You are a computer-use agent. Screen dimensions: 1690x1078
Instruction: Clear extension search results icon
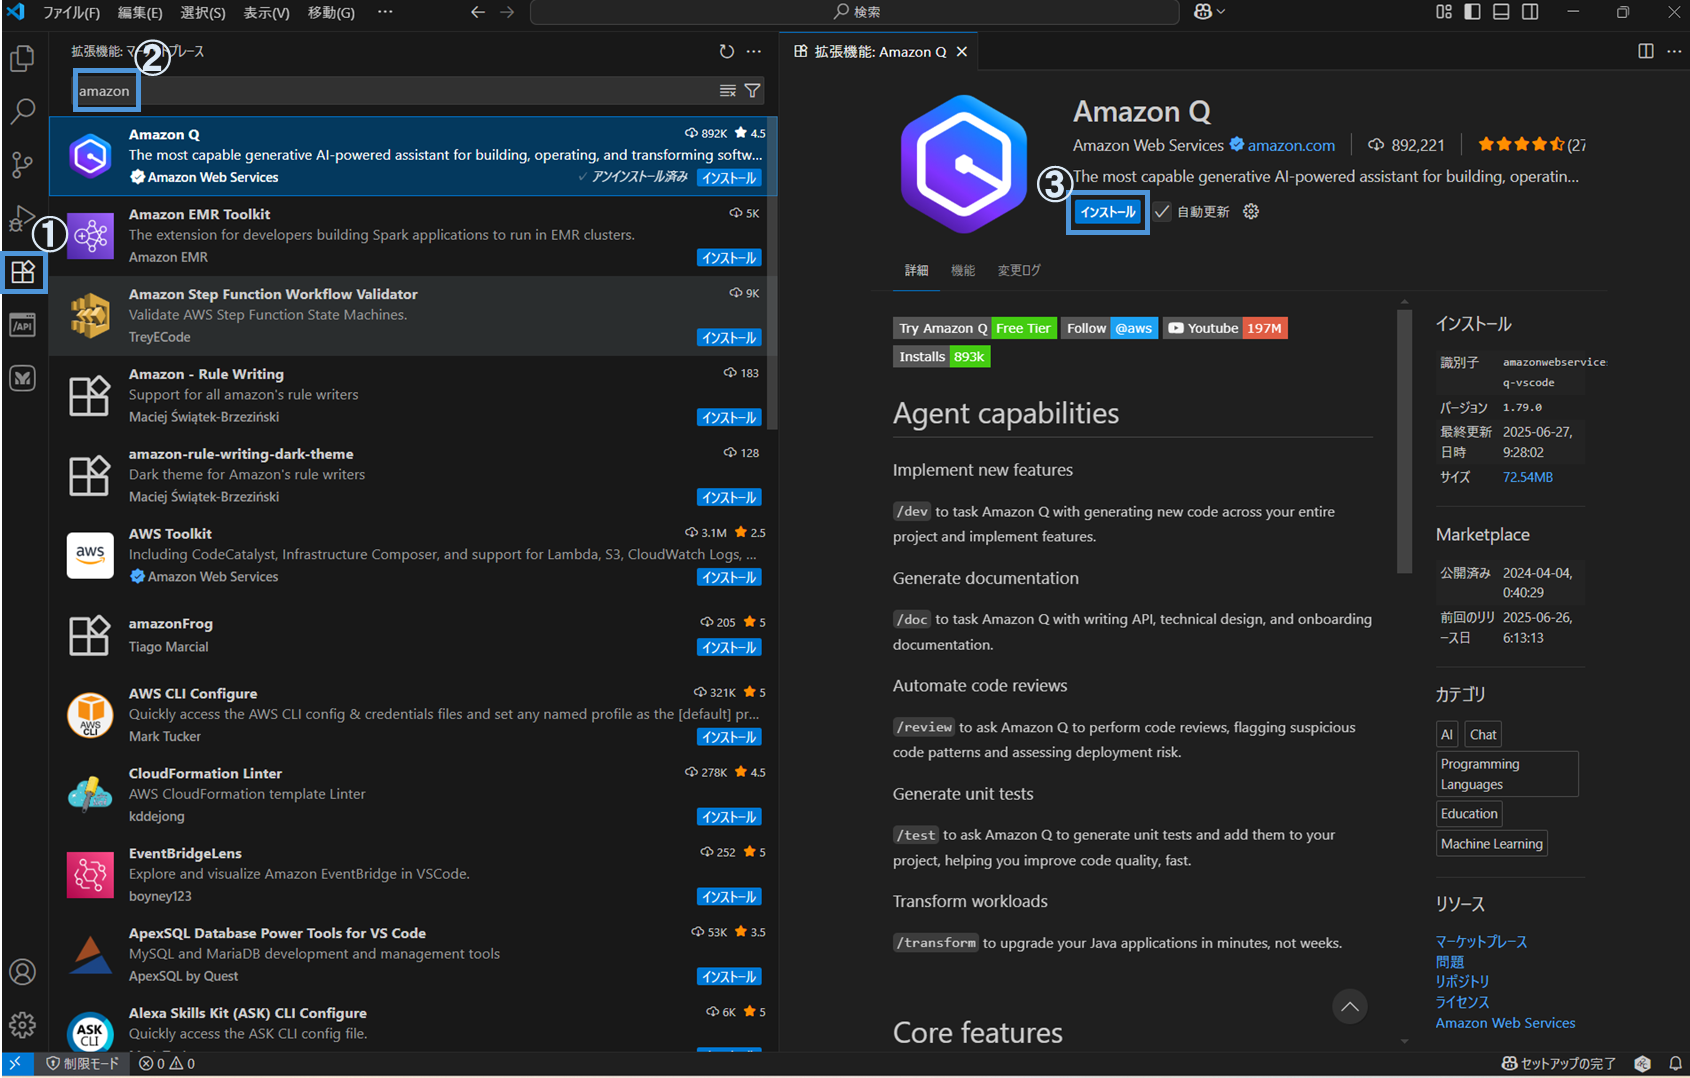coord(728,91)
